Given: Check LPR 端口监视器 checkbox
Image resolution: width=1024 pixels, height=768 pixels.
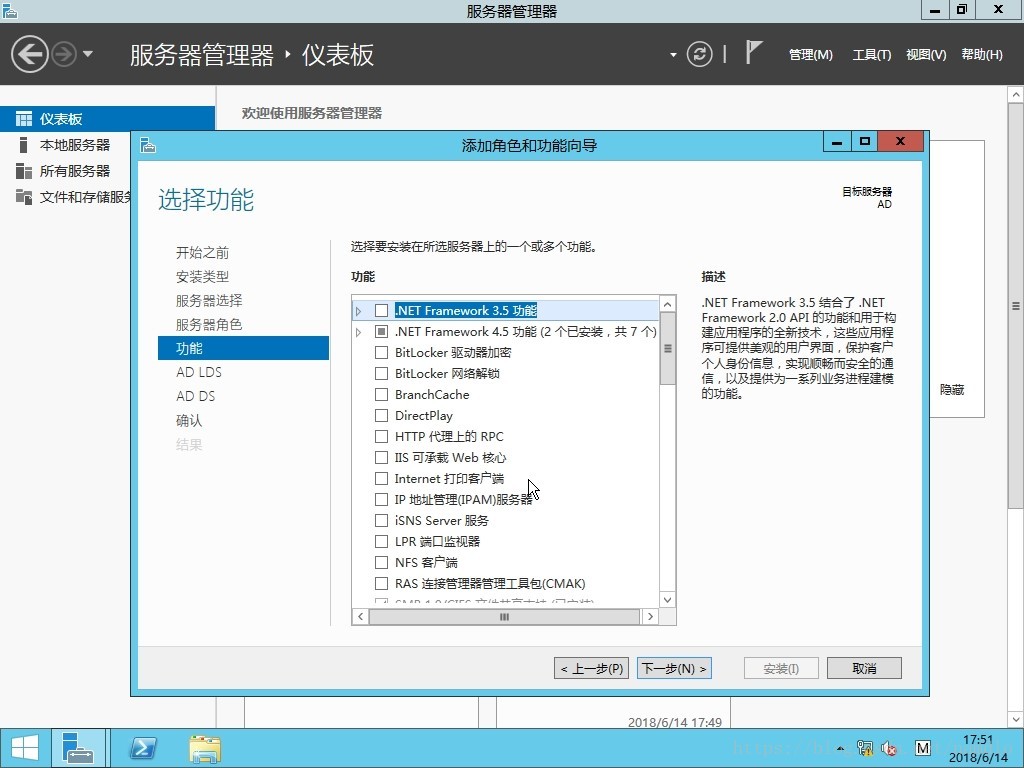Looking at the screenshot, I should [x=381, y=541].
